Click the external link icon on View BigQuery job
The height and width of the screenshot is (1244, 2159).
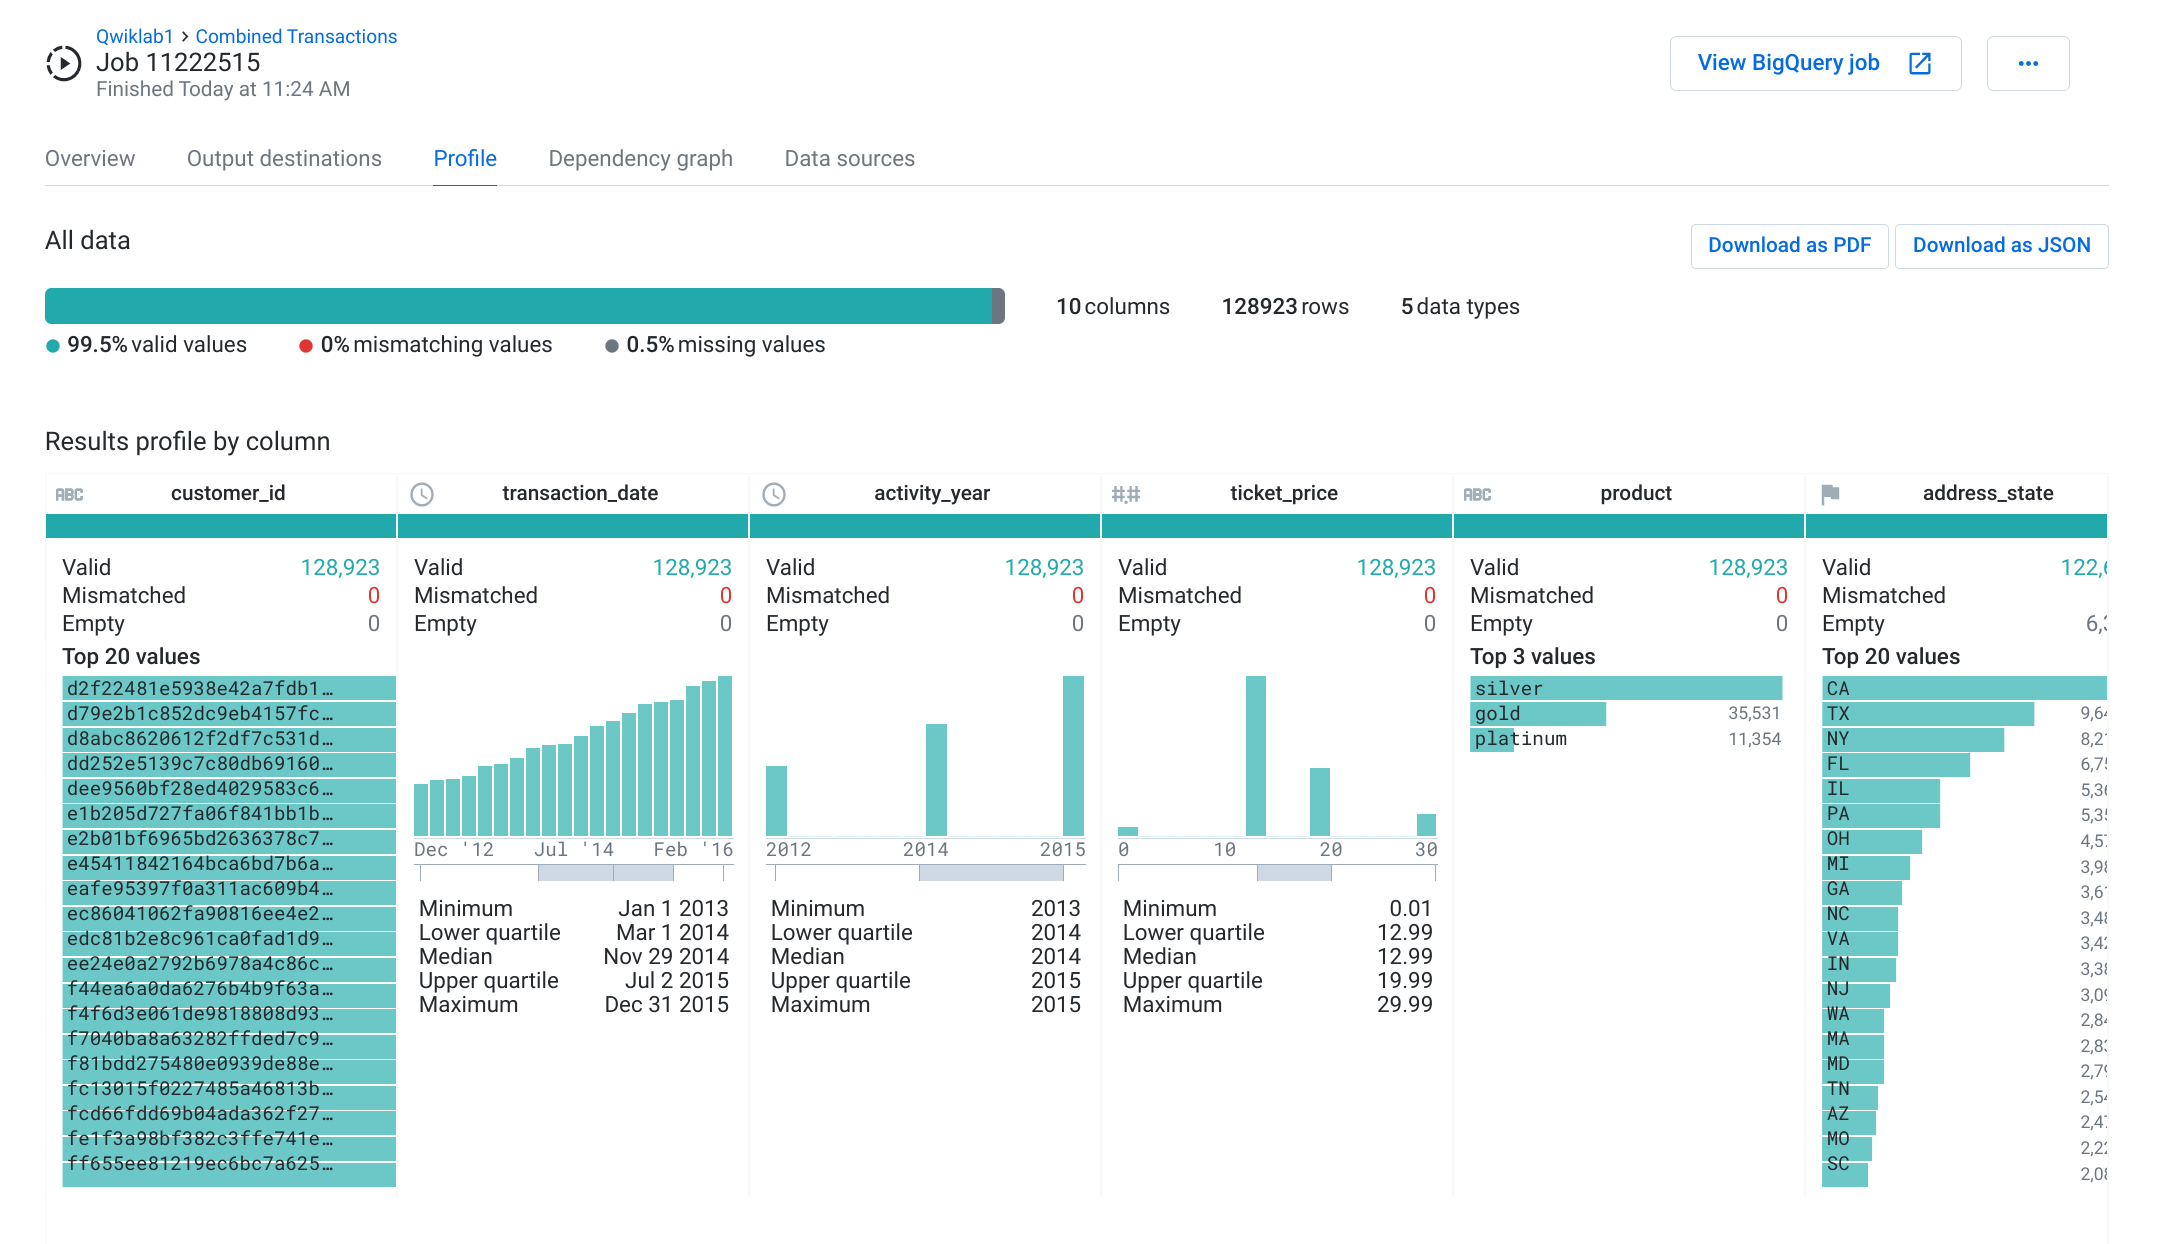(1919, 62)
